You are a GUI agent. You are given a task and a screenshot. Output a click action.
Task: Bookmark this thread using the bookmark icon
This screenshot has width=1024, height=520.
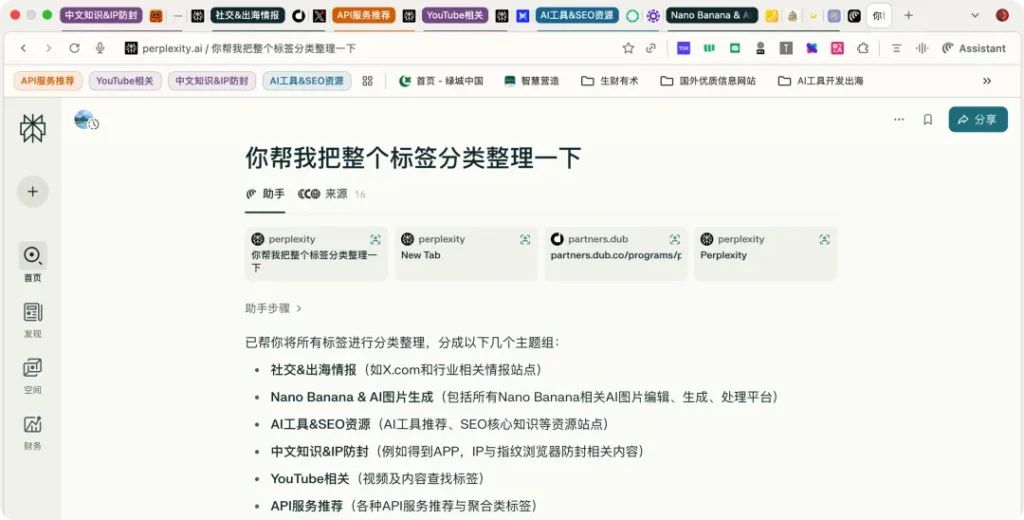(927, 120)
